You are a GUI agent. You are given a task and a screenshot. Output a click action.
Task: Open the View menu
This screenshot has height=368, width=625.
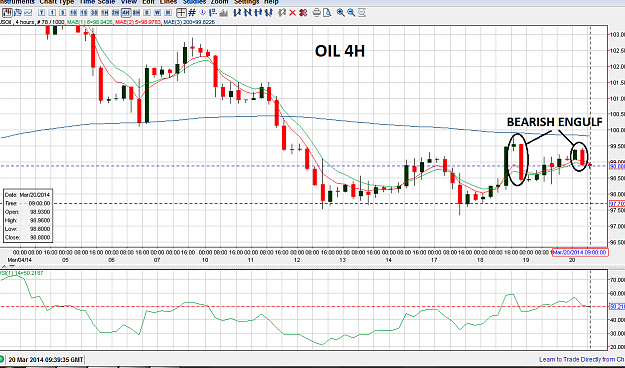129,2
